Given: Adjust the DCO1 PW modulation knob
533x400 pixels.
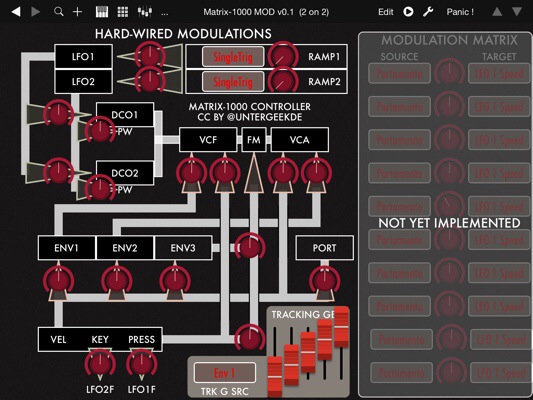Looking at the screenshot, I should point(100,131).
